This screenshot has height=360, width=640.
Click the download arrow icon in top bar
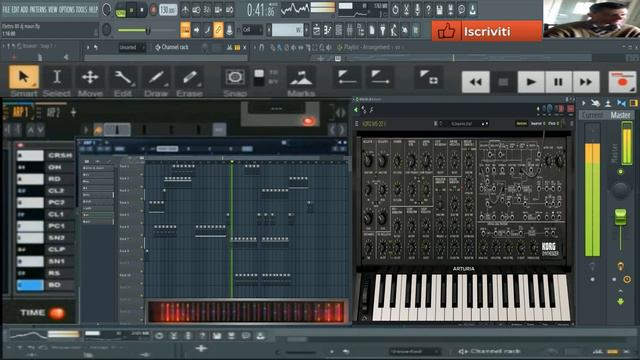click(472, 10)
